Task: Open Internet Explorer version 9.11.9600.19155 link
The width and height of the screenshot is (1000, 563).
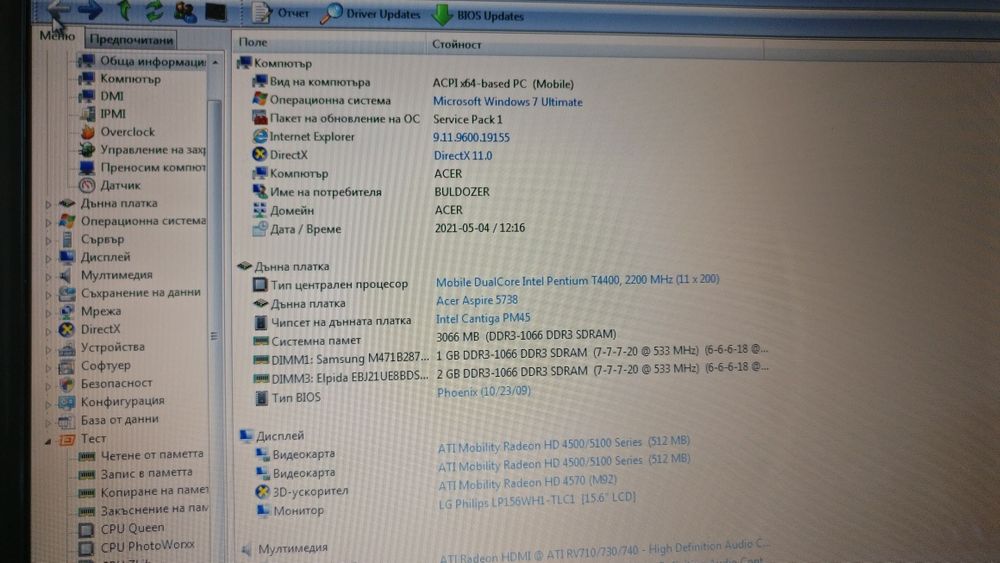Action: click(x=471, y=138)
